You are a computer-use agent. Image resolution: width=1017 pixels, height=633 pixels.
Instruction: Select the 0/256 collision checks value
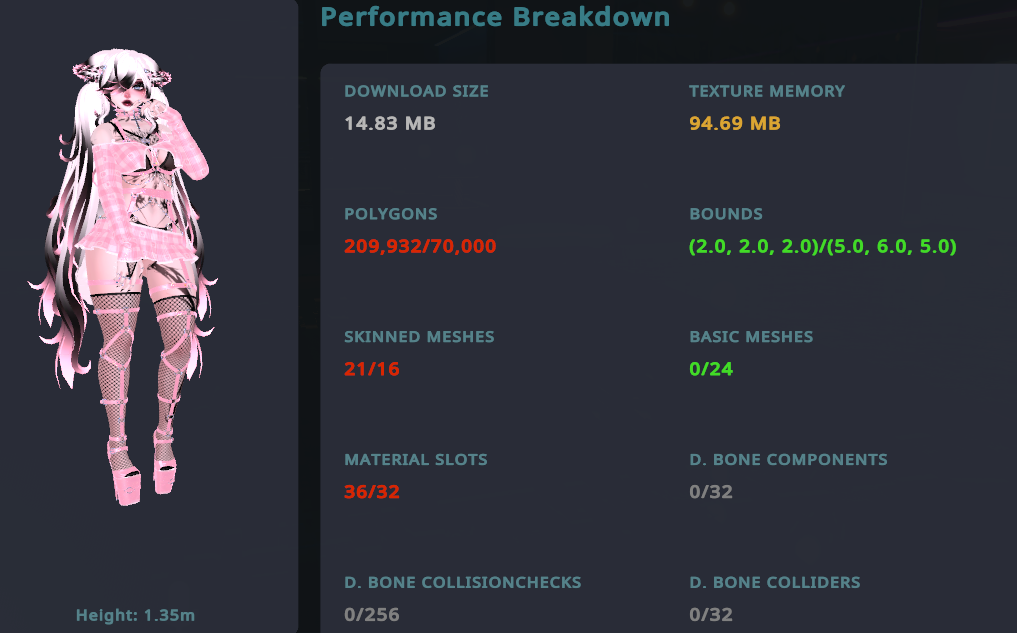pos(372,615)
